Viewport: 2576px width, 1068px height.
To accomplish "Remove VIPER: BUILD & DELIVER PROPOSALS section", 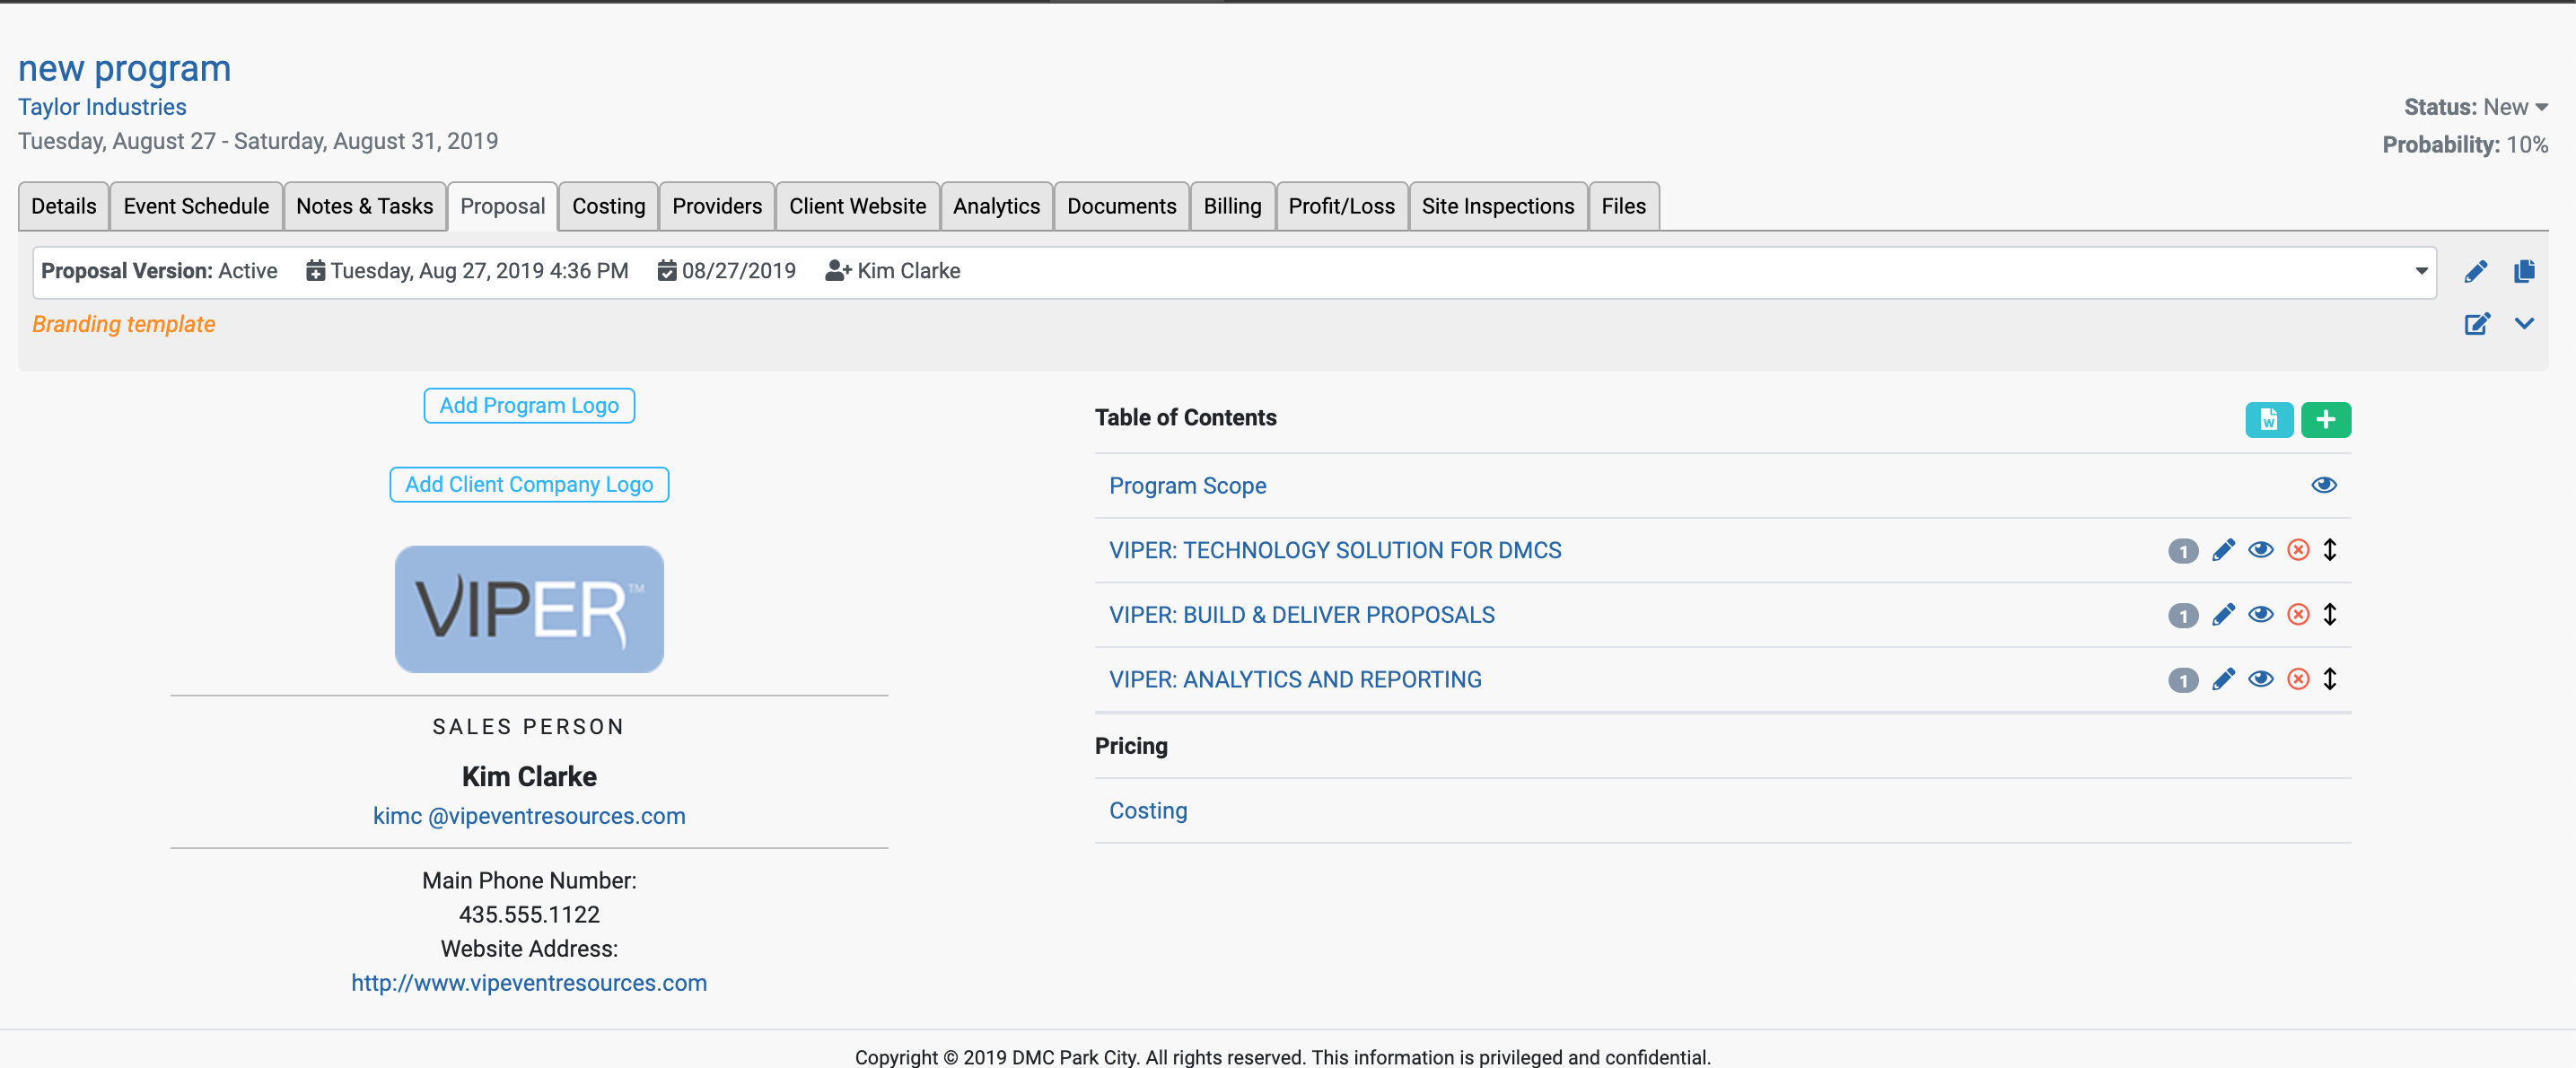I will pos(2298,614).
